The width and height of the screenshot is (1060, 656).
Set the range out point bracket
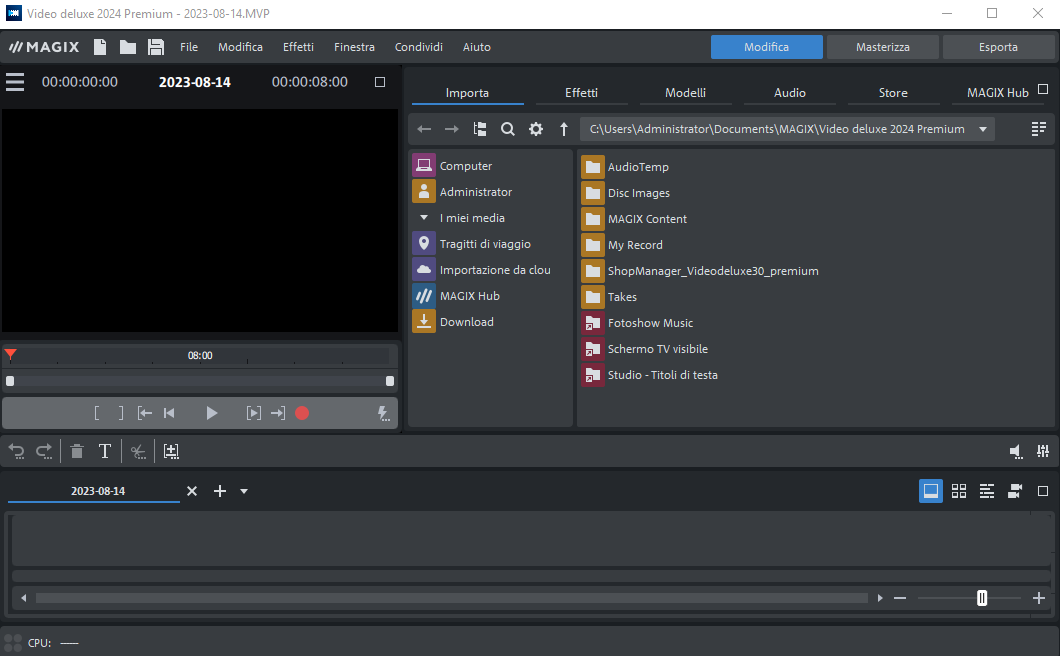click(121, 413)
